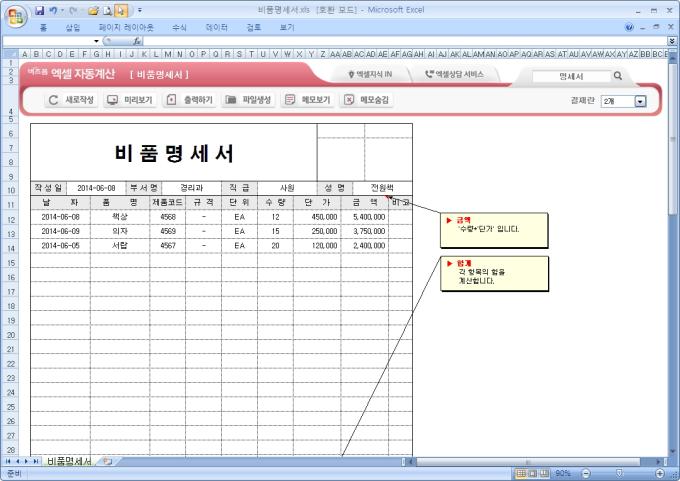Screen dimensions: 680x481
Task: Select row header 15
Action: [11, 263]
